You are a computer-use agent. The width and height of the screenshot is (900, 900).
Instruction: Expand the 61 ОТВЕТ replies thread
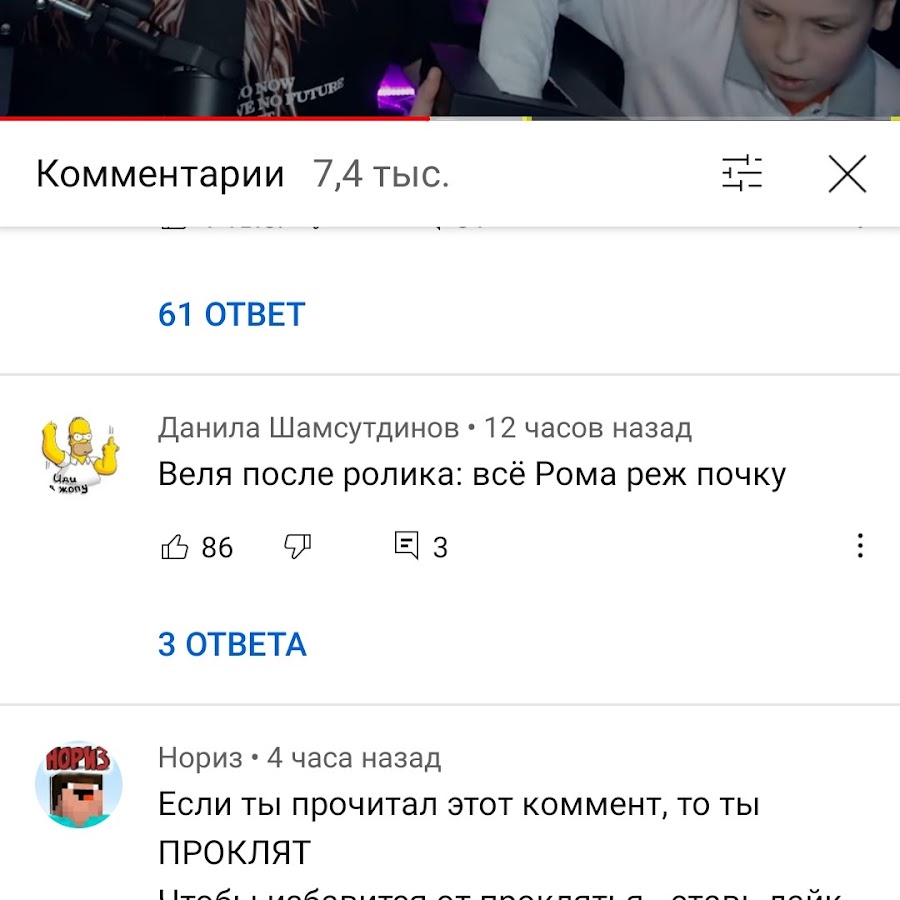coord(231,314)
